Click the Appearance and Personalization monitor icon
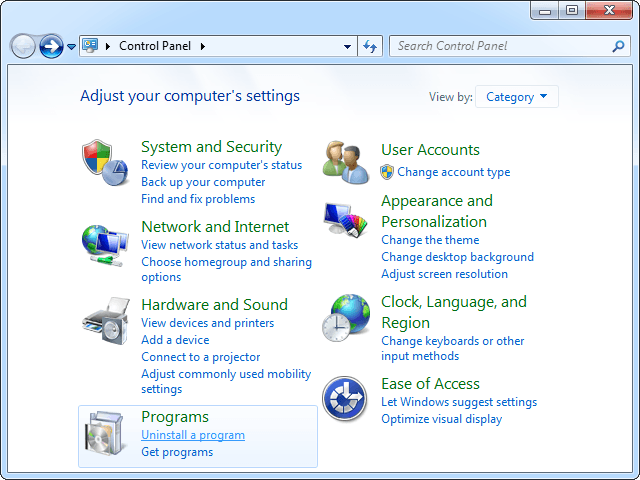Image resolution: width=640 pixels, height=480 pixels. click(345, 220)
